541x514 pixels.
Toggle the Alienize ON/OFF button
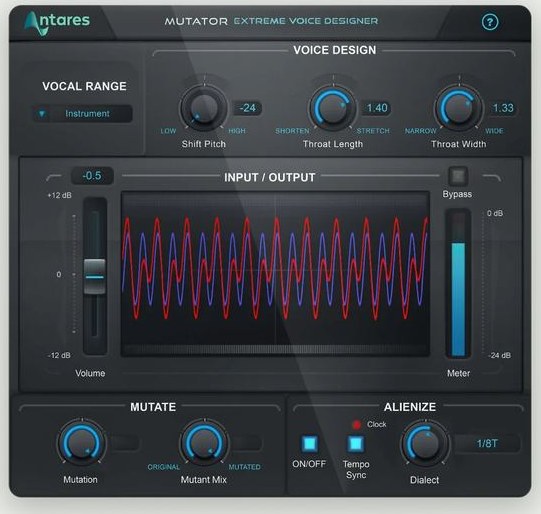(309, 444)
